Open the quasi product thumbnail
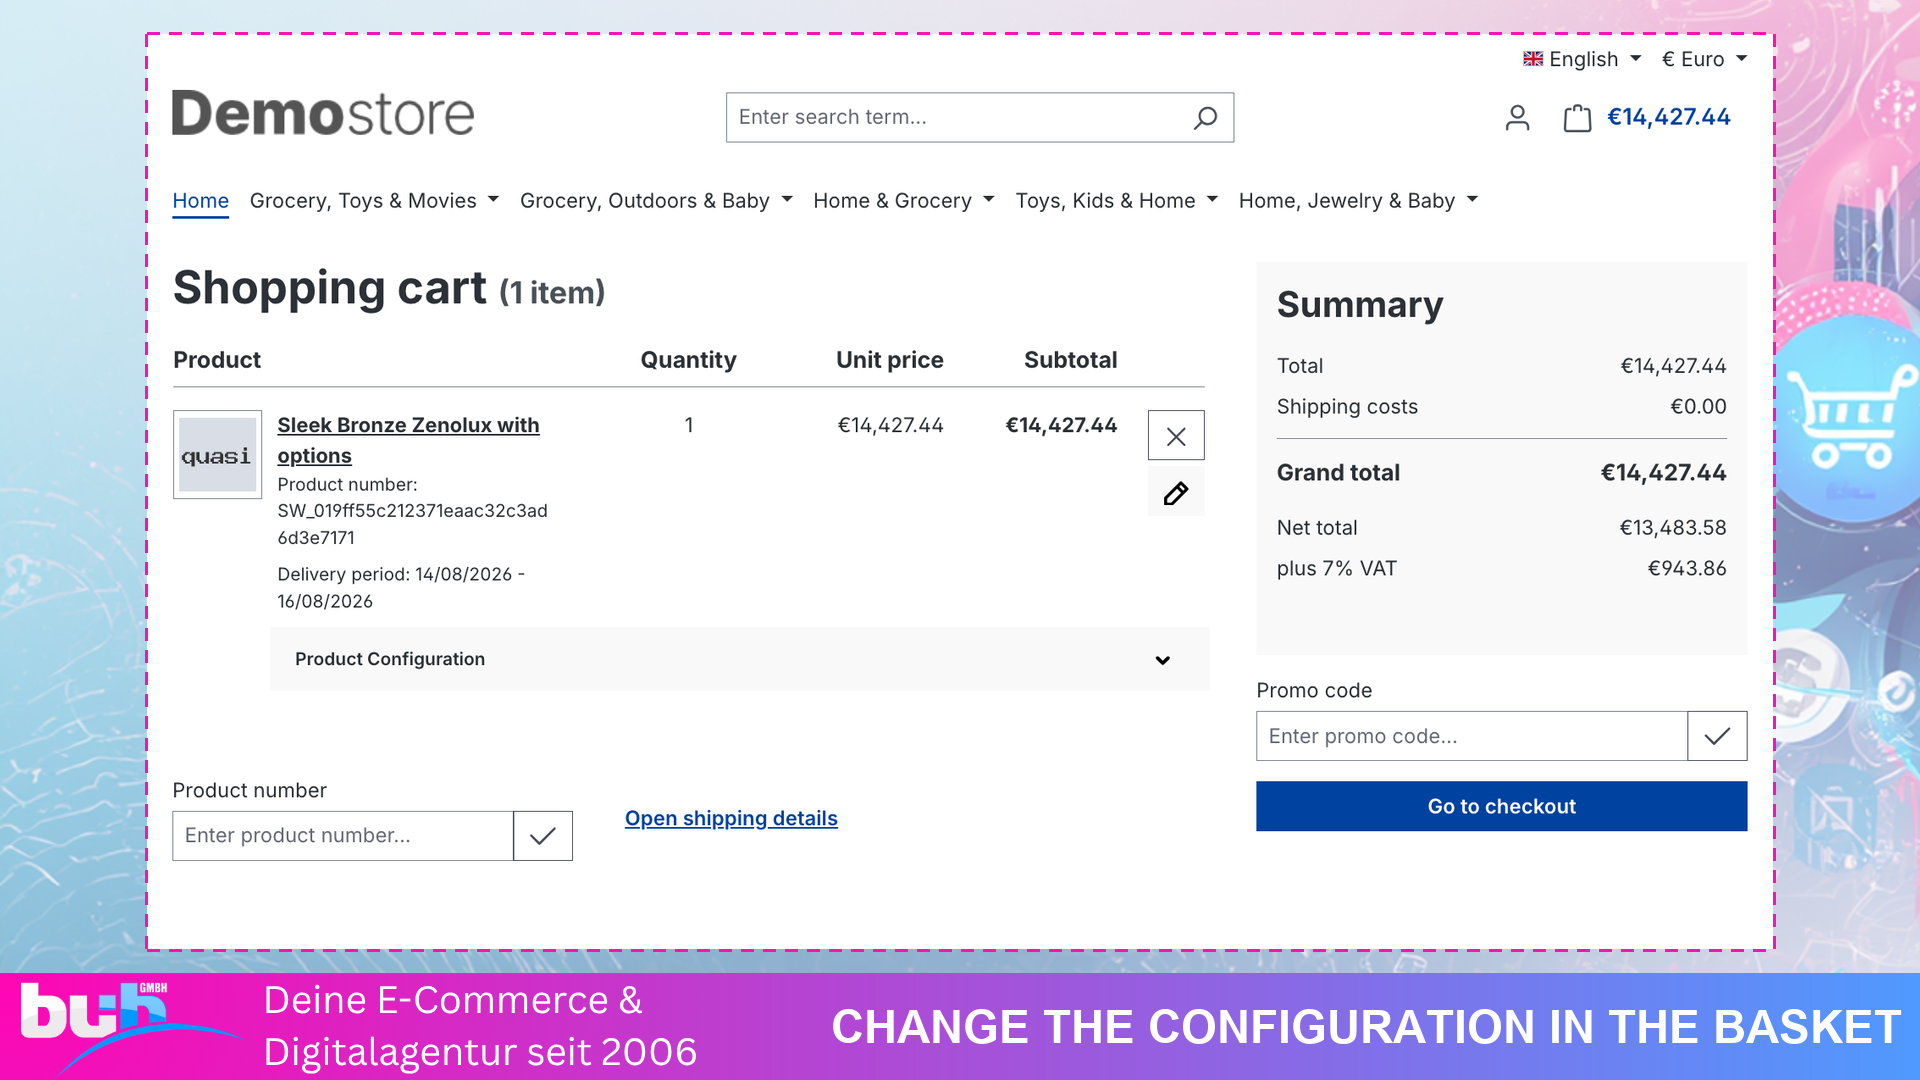1920x1080 pixels. click(x=217, y=455)
